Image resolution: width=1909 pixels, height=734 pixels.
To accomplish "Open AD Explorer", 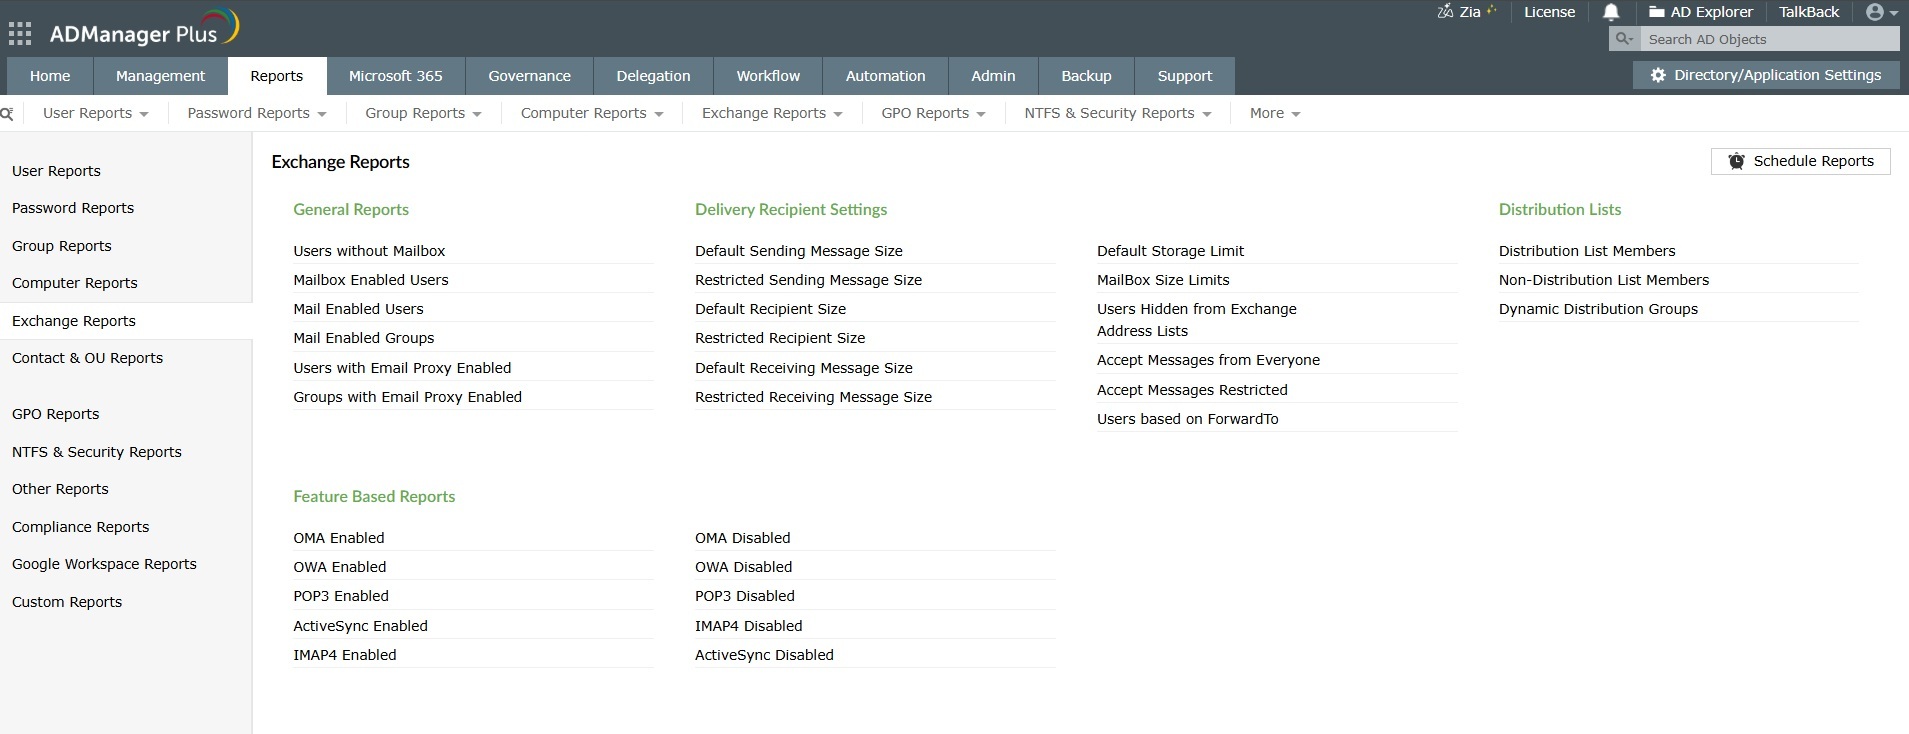I will pyautogui.click(x=1701, y=12).
